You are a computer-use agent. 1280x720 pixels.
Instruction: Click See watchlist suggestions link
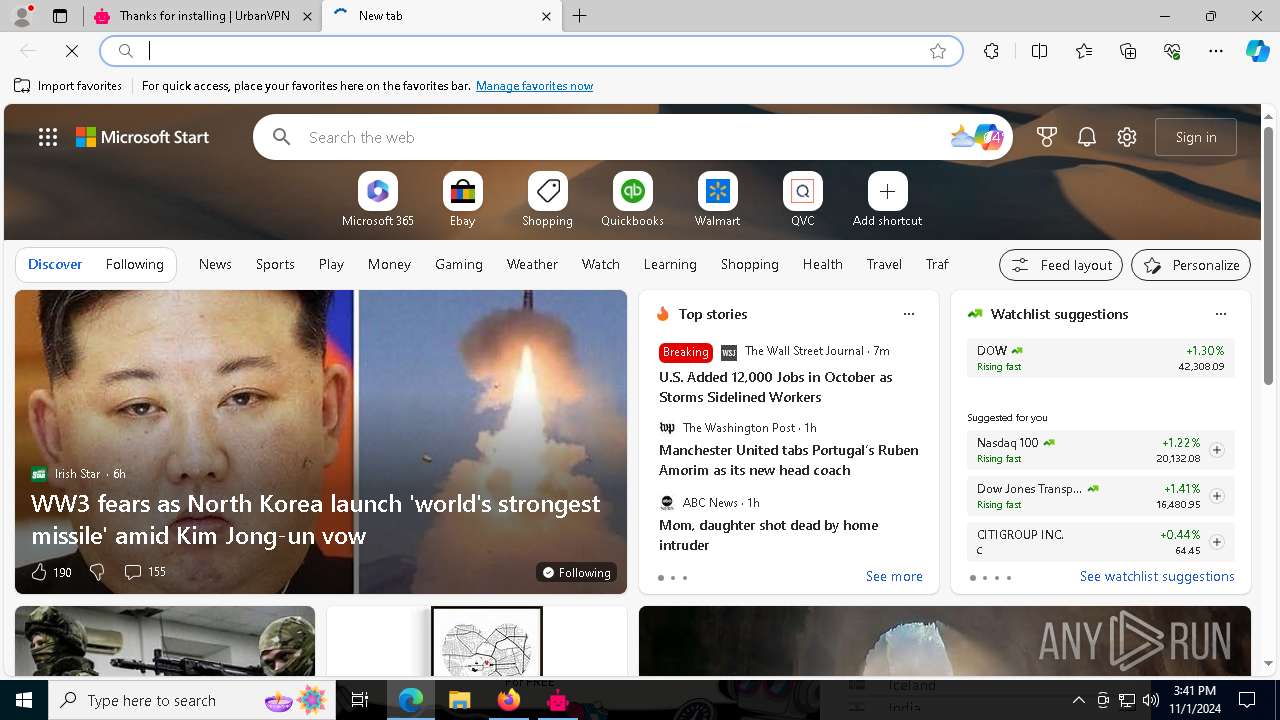click(x=1157, y=576)
